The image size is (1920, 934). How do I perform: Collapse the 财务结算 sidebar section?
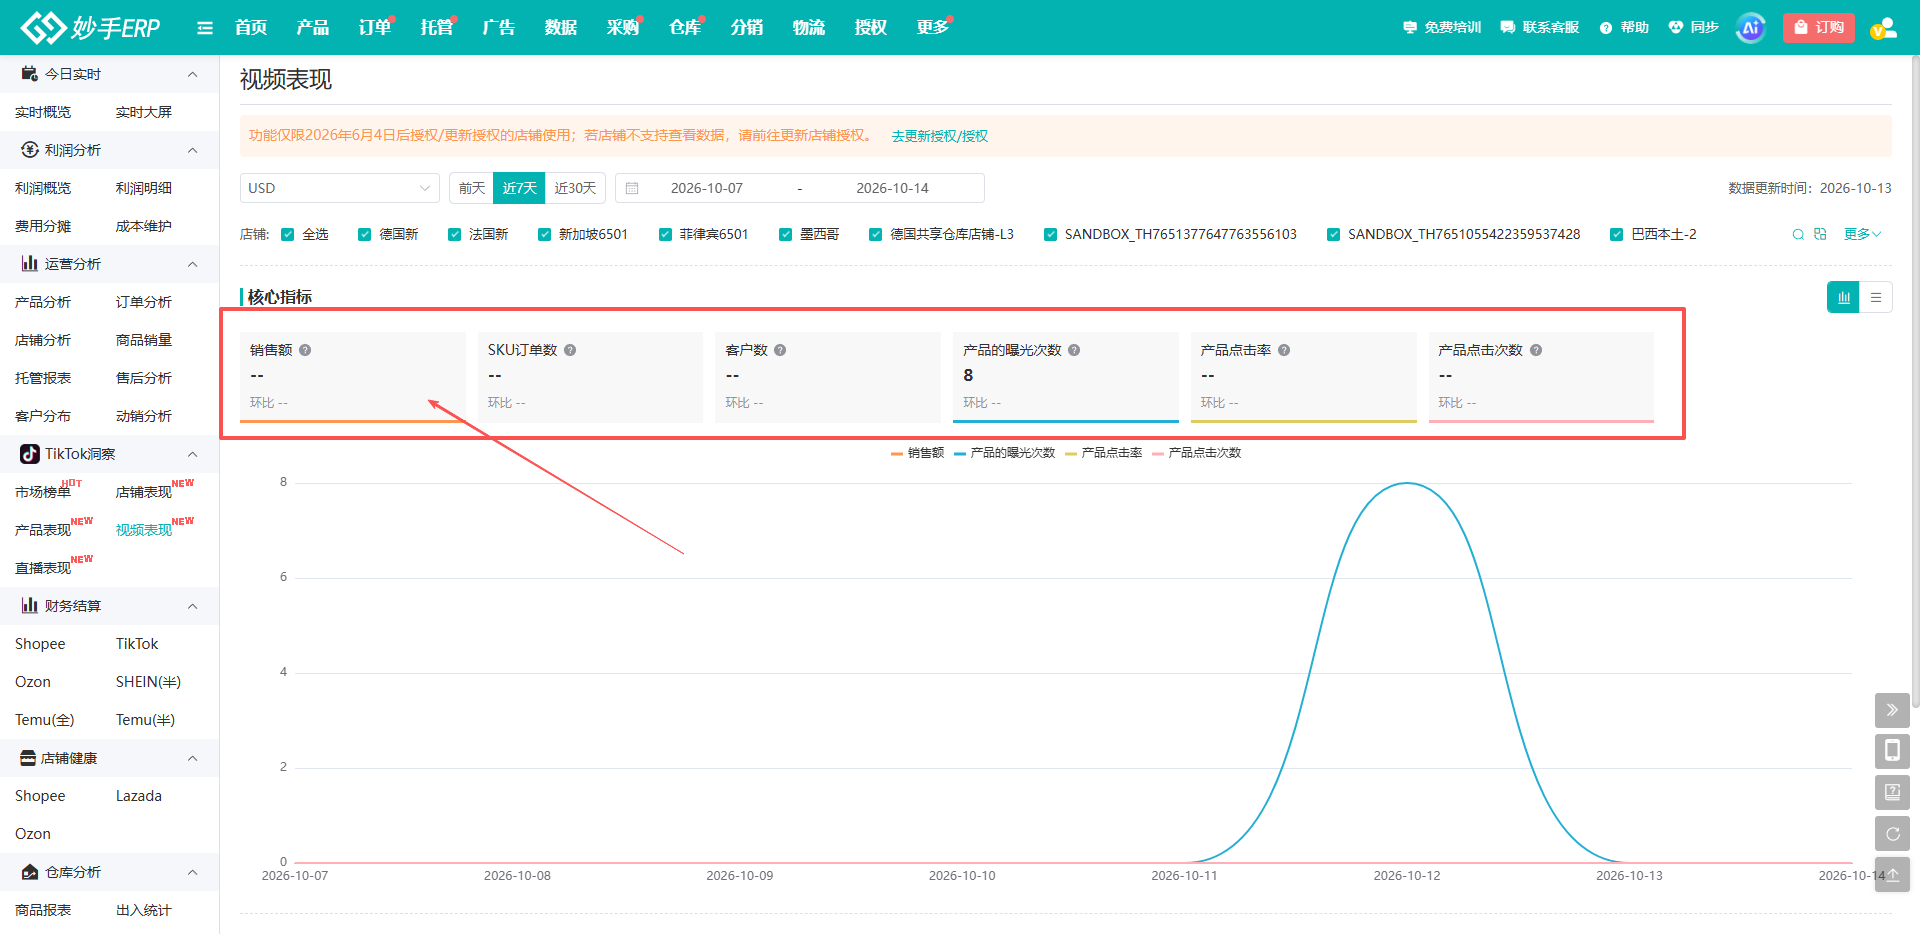click(x=193, y=606)
